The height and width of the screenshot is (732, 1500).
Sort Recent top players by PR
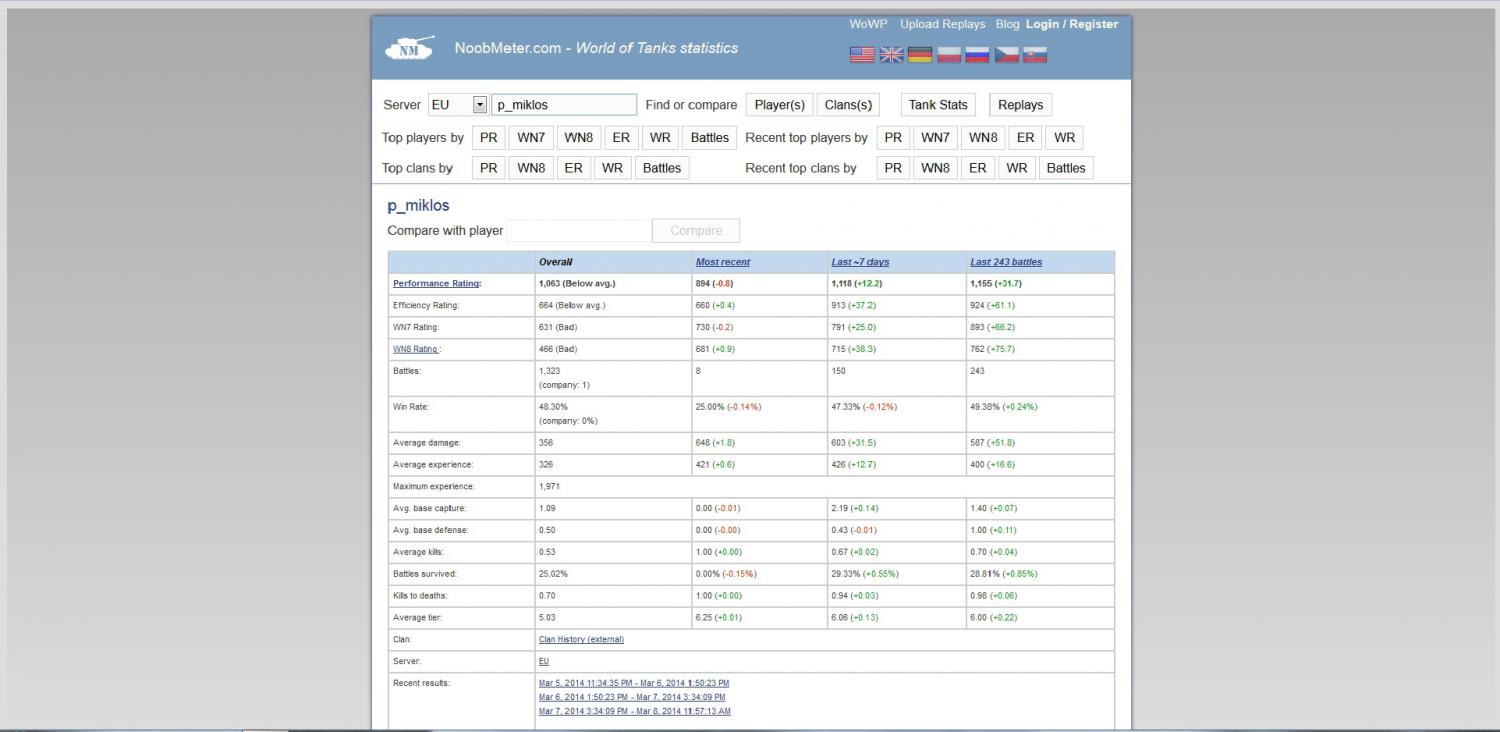(893, 138)
